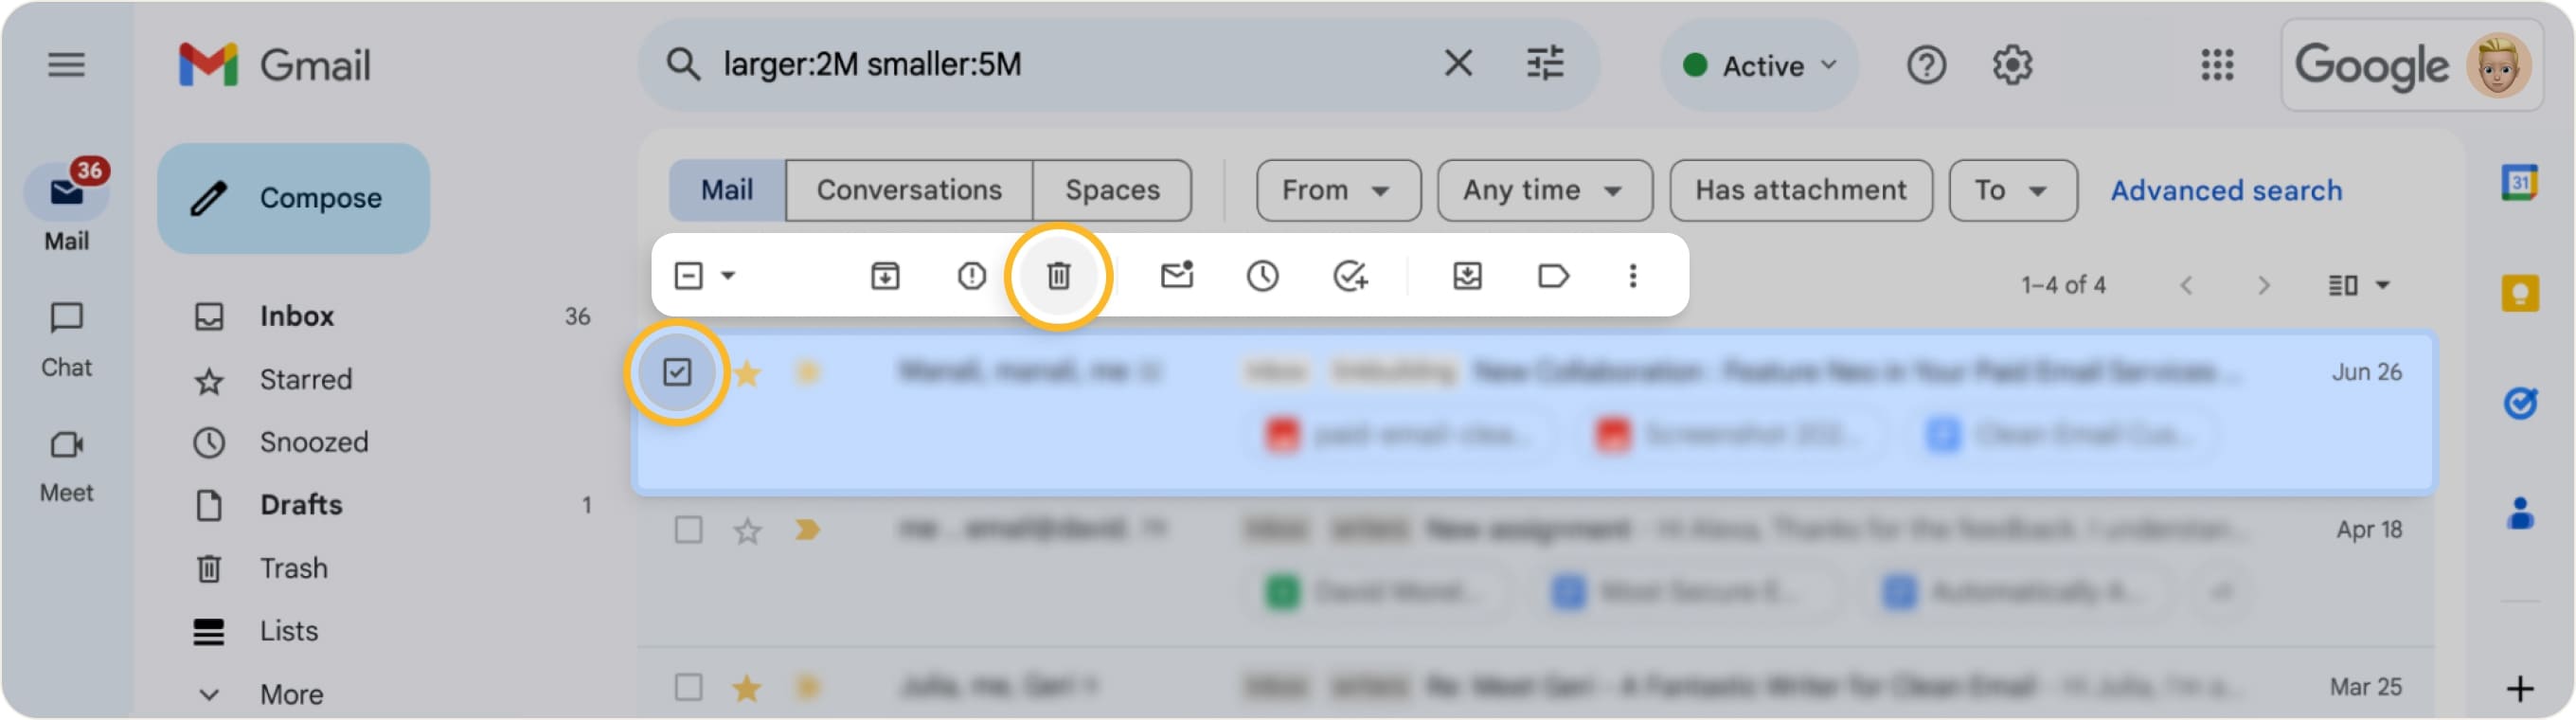Image resolution: width=2576 pixels, height=720 pixels.
Task: Move selected email to a folder
Action: [x=1468, y=276]
